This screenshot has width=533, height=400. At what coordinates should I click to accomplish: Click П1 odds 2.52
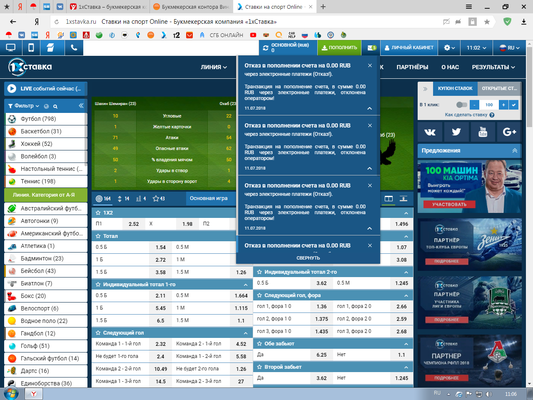(134, 224)
